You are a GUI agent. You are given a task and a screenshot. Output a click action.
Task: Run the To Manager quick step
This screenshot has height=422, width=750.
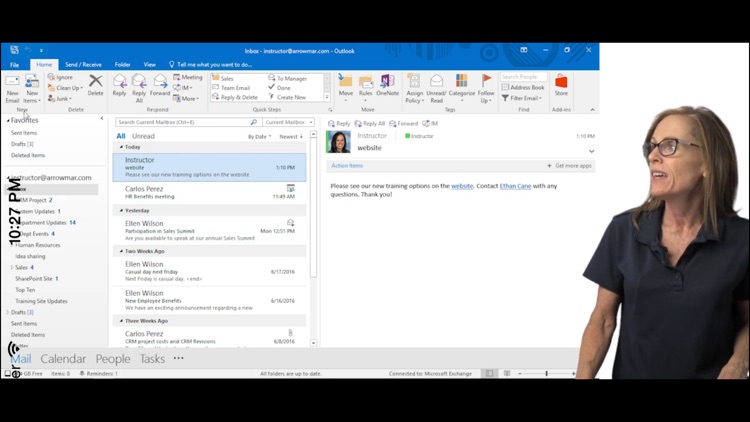click(287, 78)
